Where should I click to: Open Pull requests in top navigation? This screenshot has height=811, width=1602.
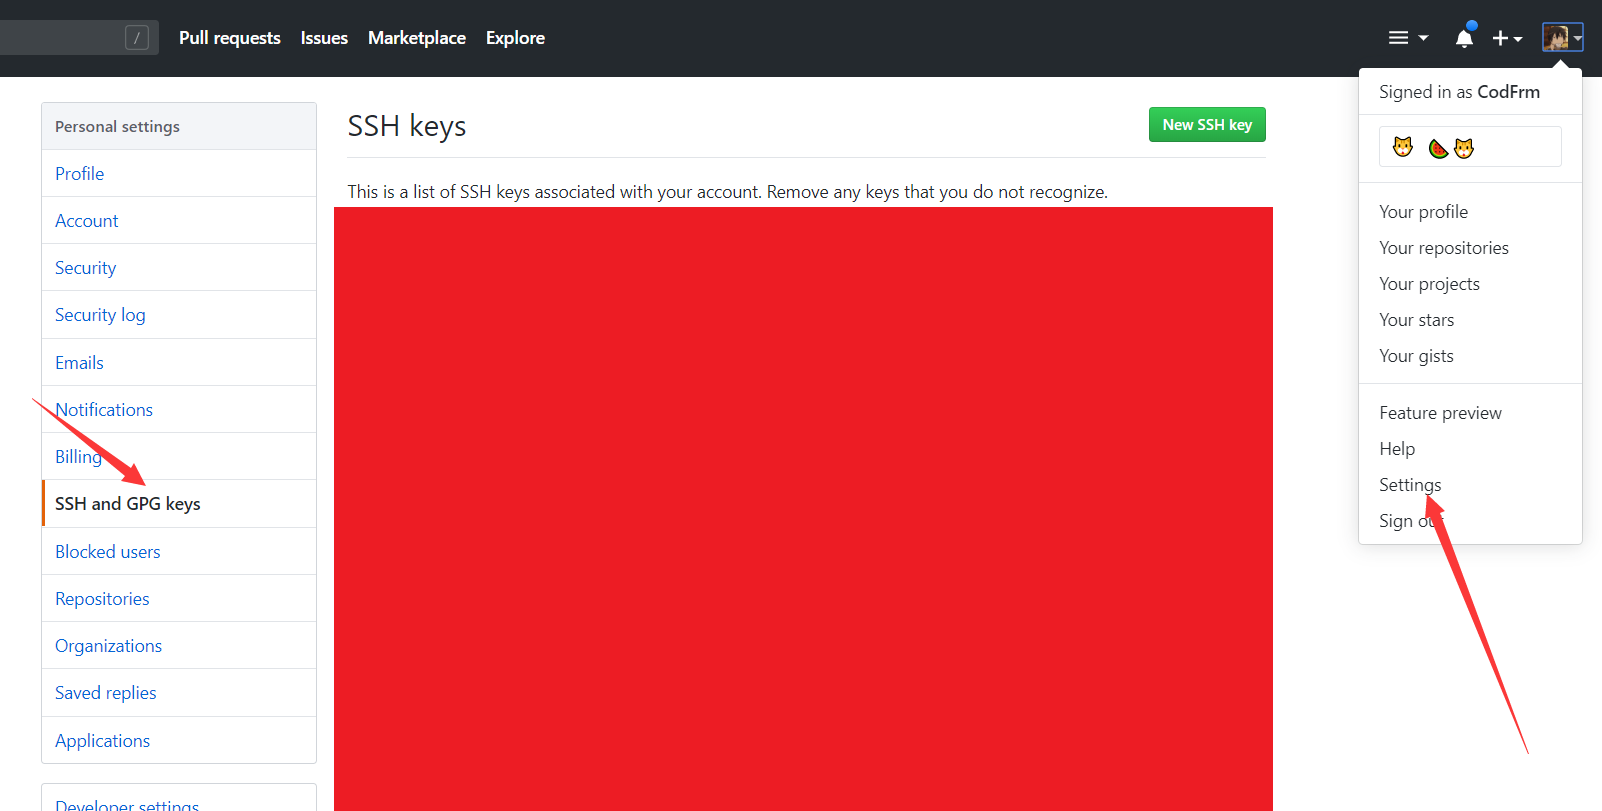click(229, 38)
